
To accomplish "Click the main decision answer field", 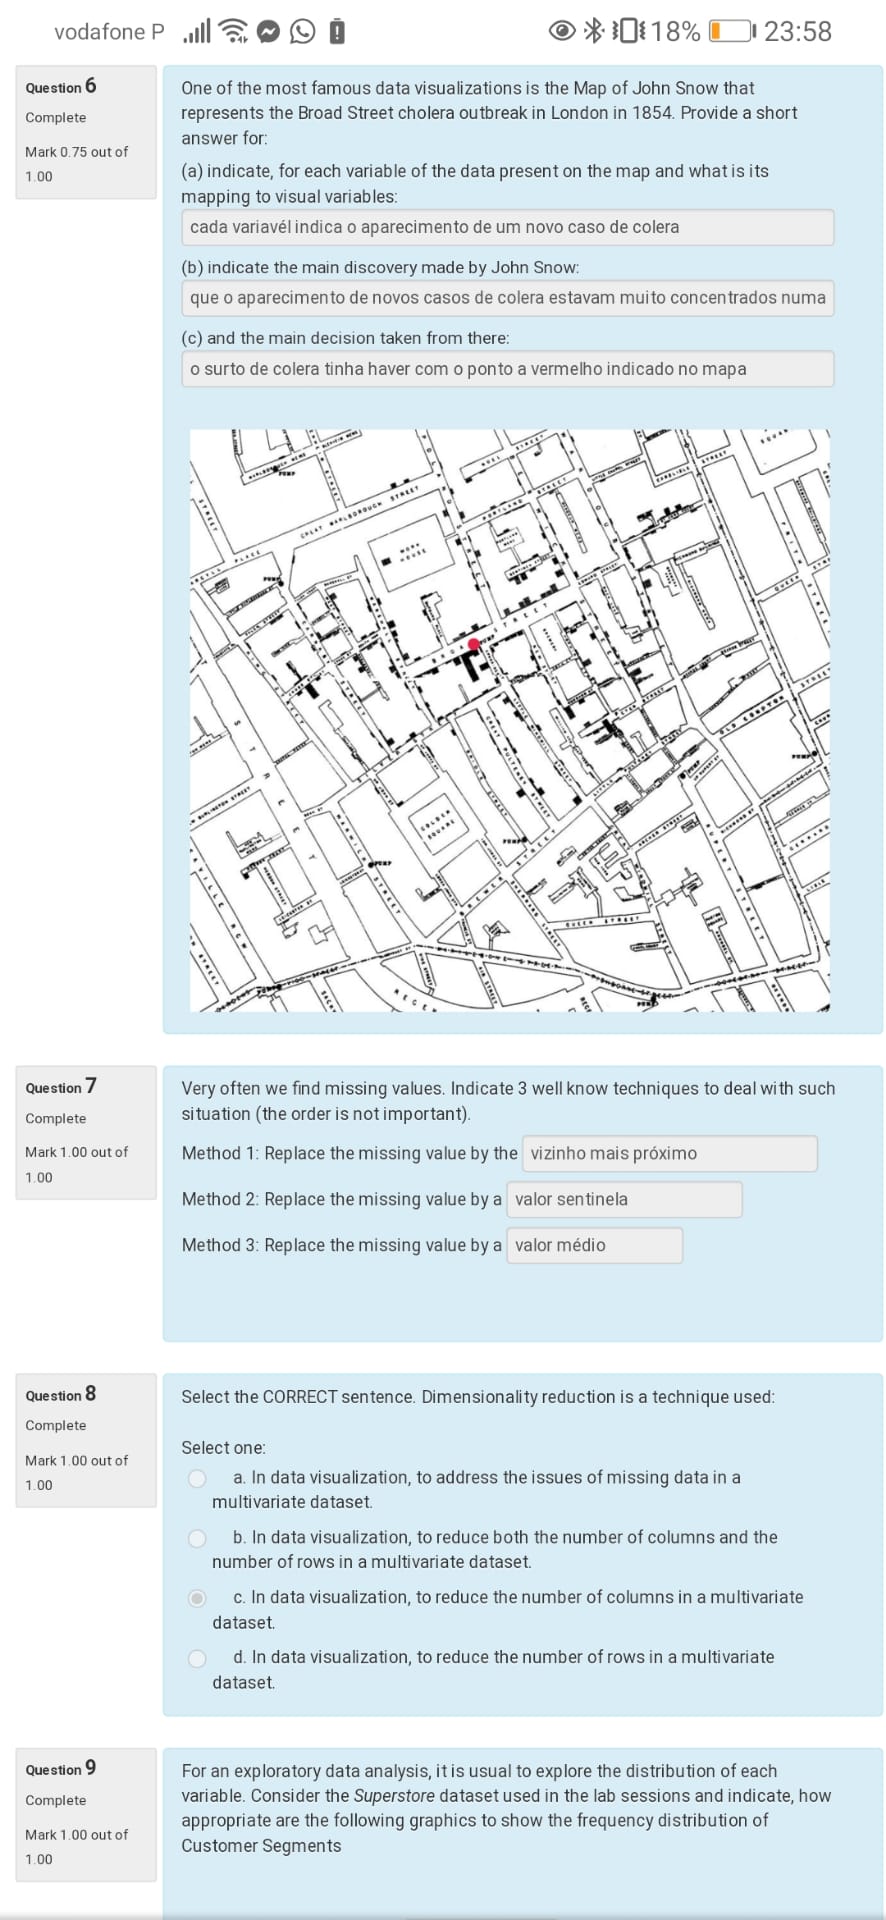I will click(507, 369).
